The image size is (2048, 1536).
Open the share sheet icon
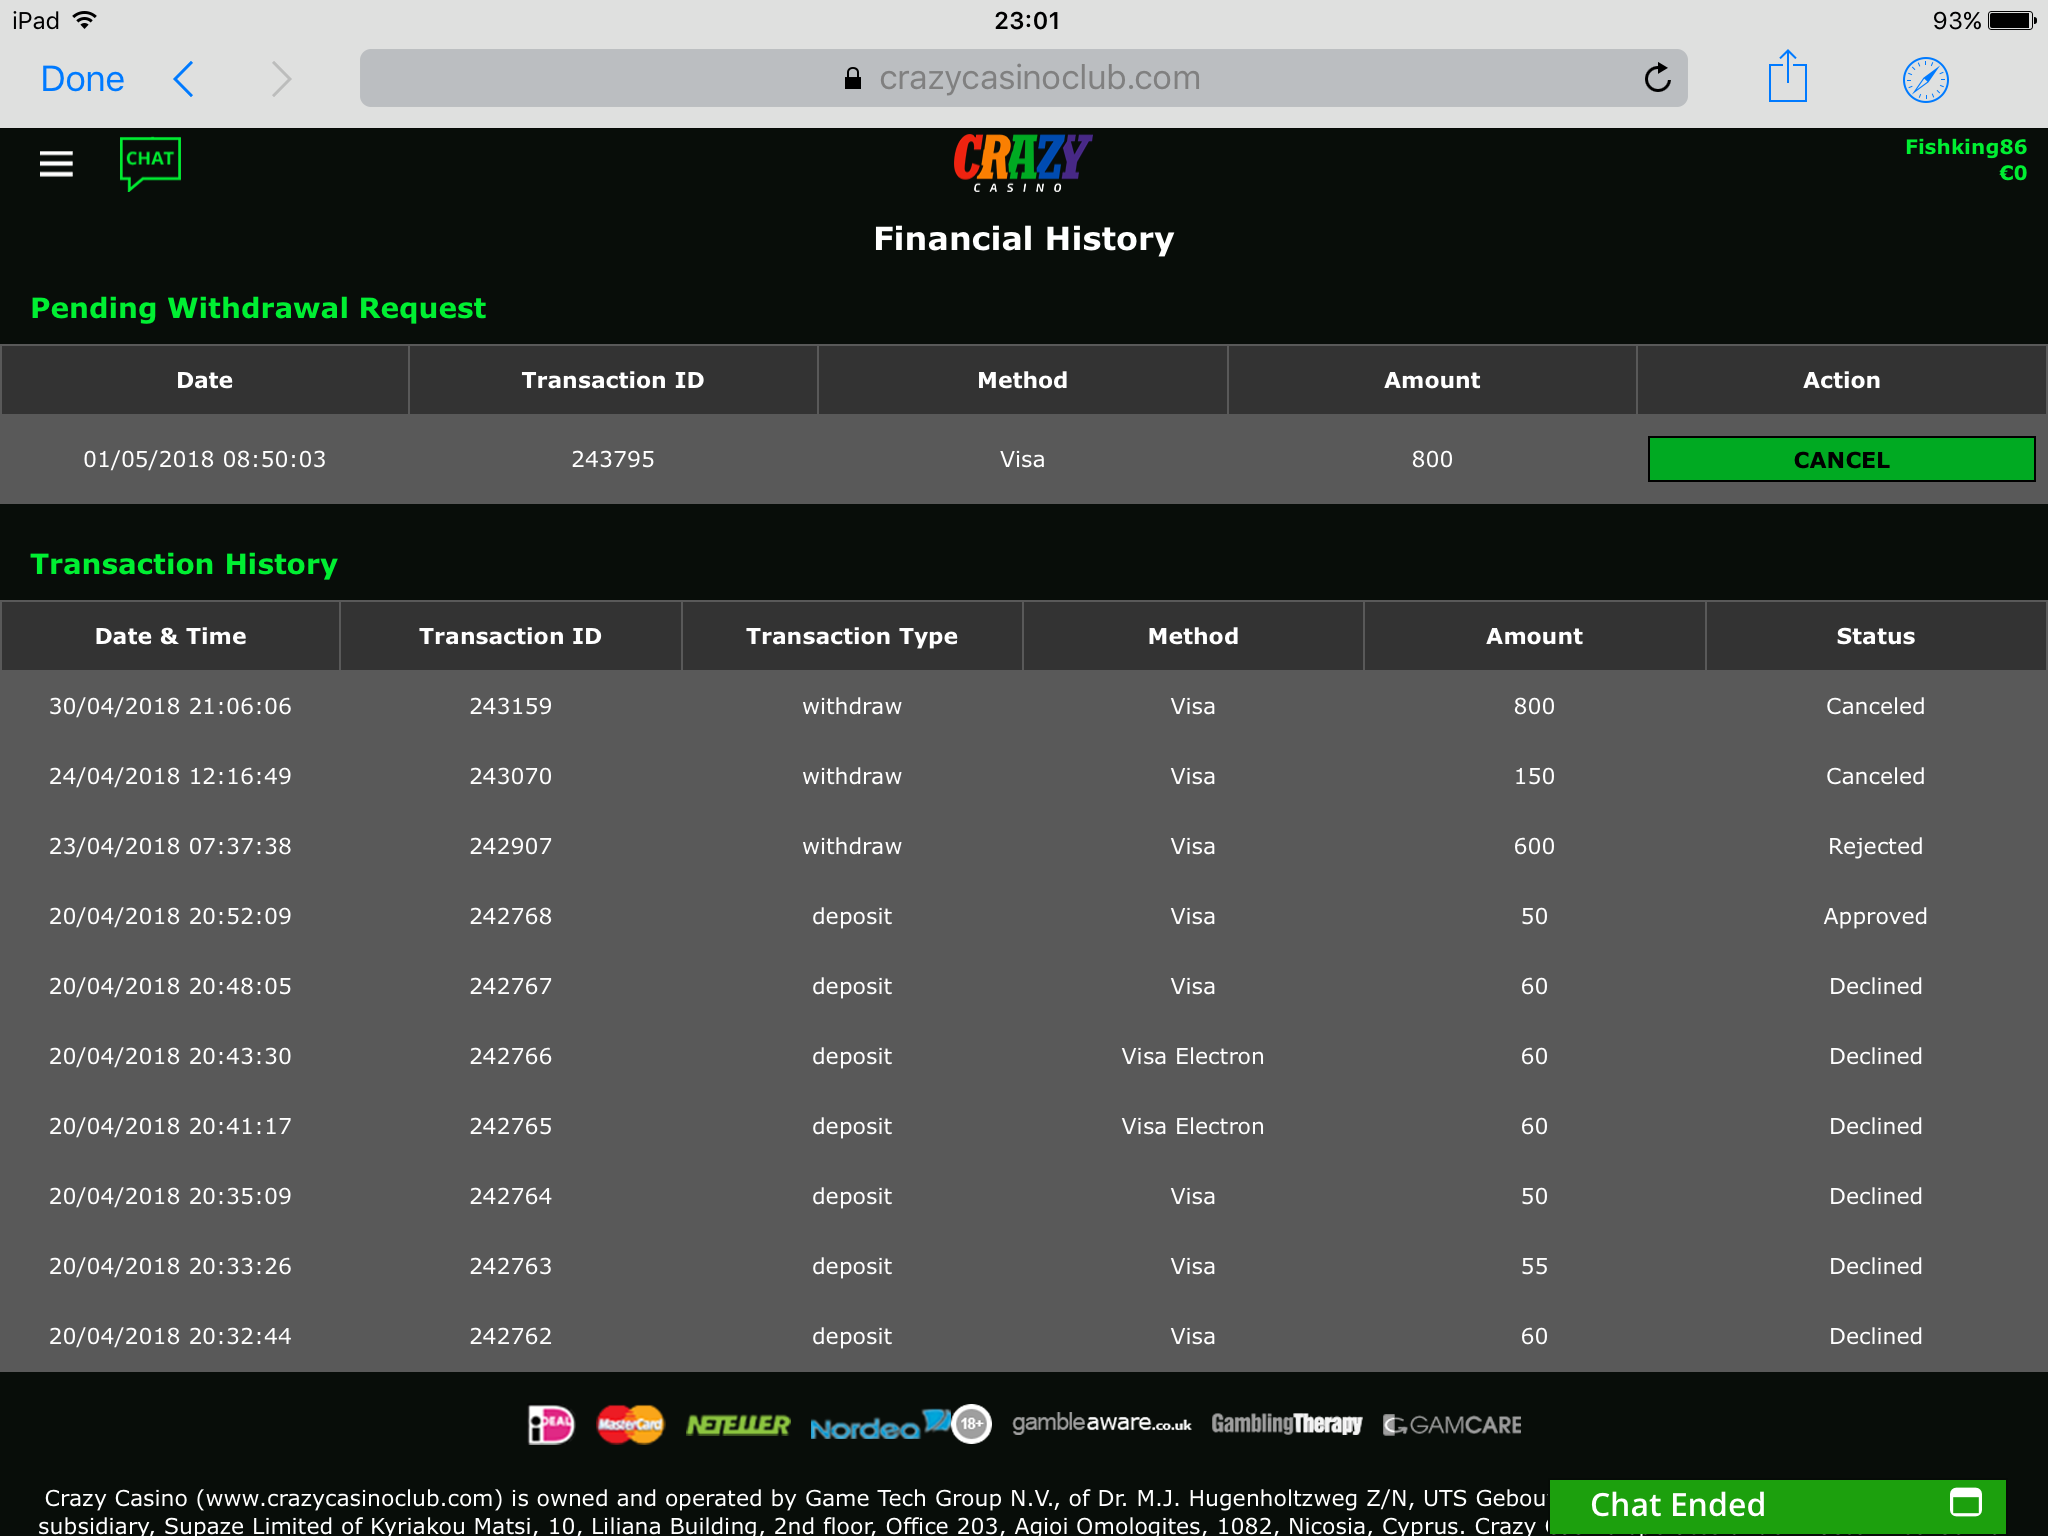point(1787,77)
